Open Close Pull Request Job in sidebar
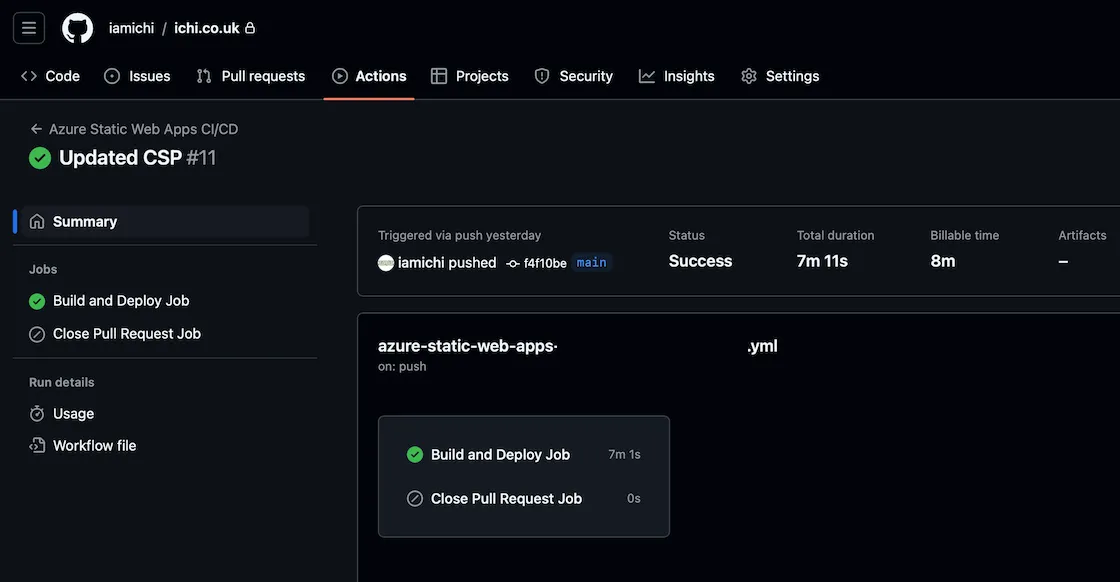Viewport: 1120px width, 582px height. tap(126, 333)
